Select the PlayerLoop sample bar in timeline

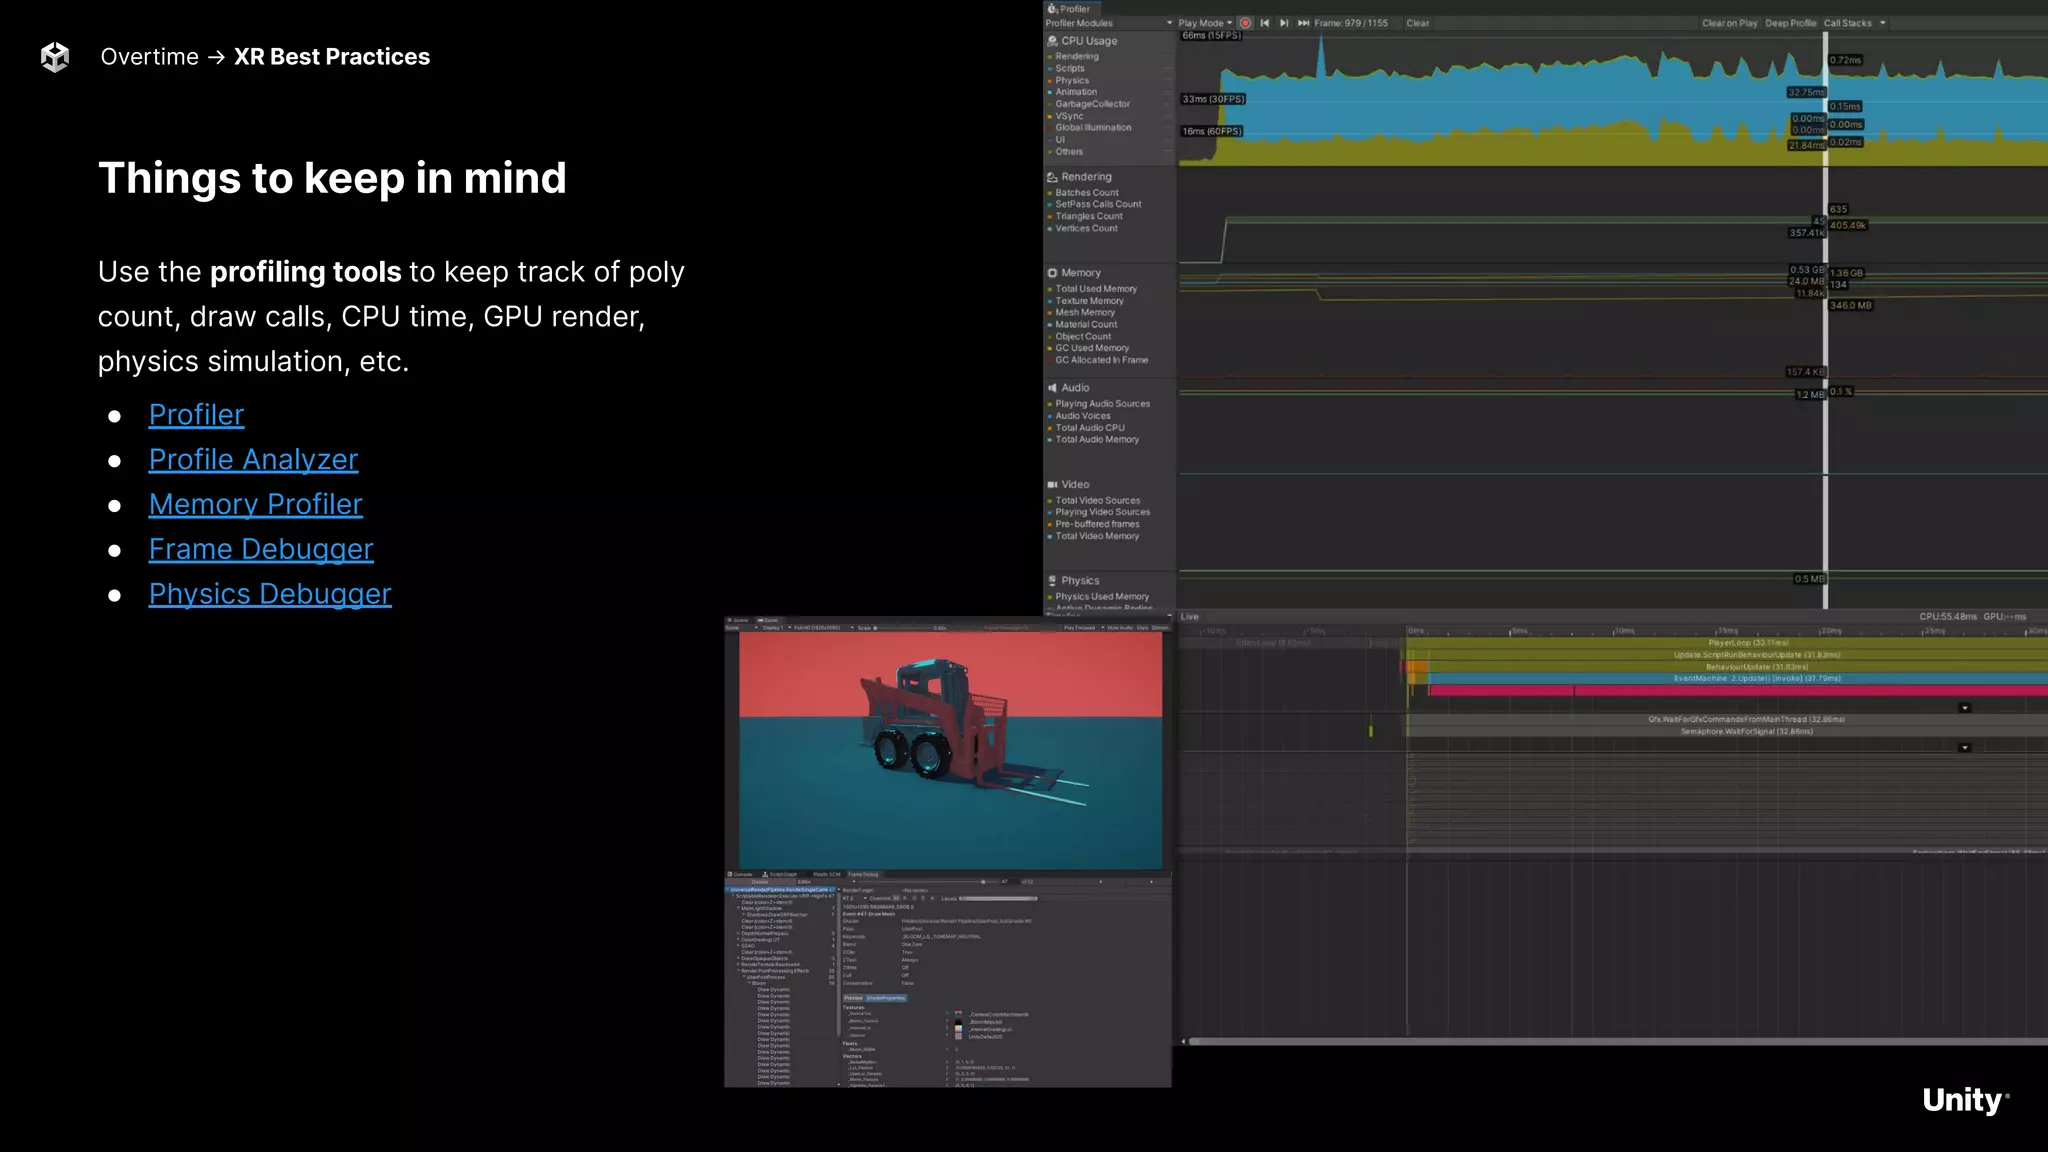(x=1728, y=643)
